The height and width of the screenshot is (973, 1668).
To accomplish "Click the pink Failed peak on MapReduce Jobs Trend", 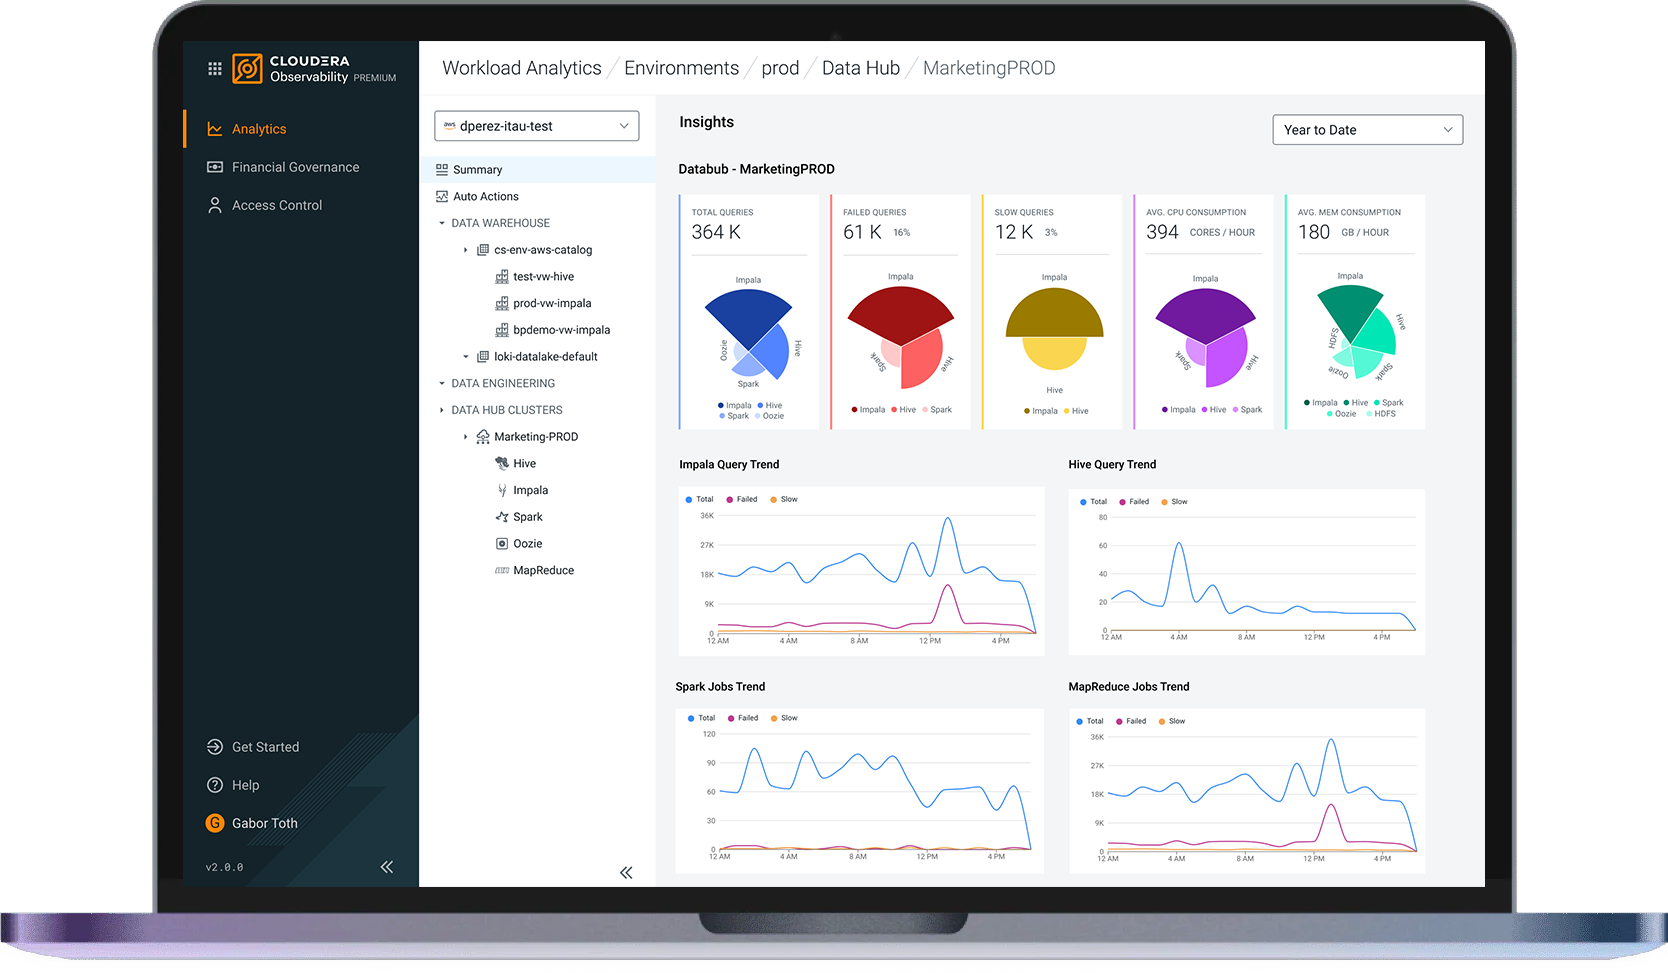I will [1331, 805].
